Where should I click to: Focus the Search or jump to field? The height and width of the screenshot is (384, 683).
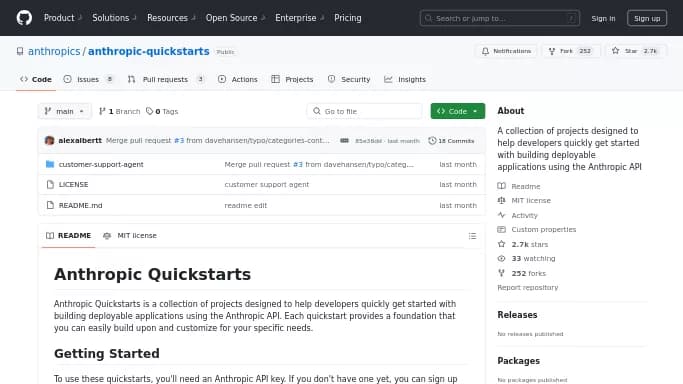tap(500, 18)
